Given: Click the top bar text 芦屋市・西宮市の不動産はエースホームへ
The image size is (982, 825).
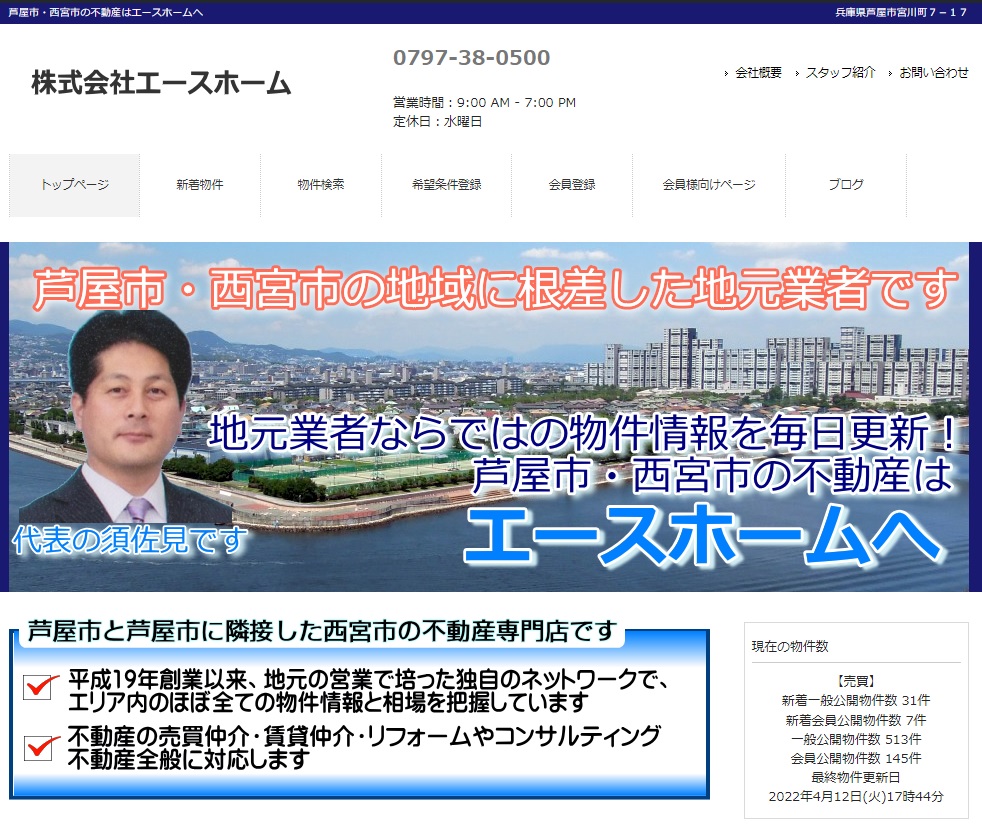Looking at the screenshot, I should coord(105,13).
